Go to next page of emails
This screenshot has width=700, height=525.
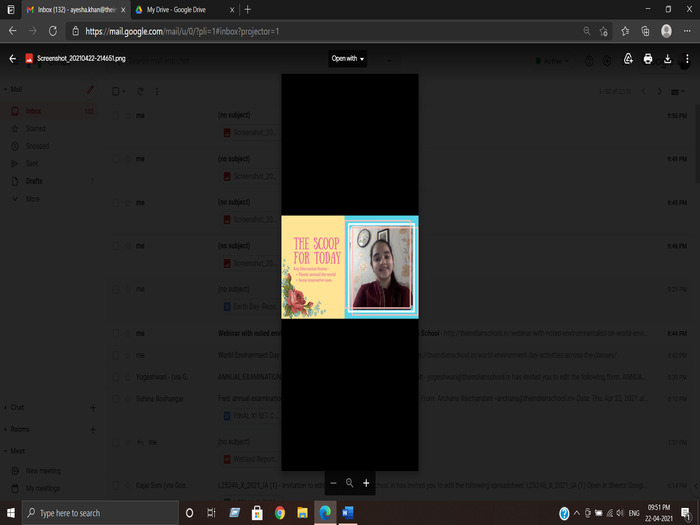659,92
